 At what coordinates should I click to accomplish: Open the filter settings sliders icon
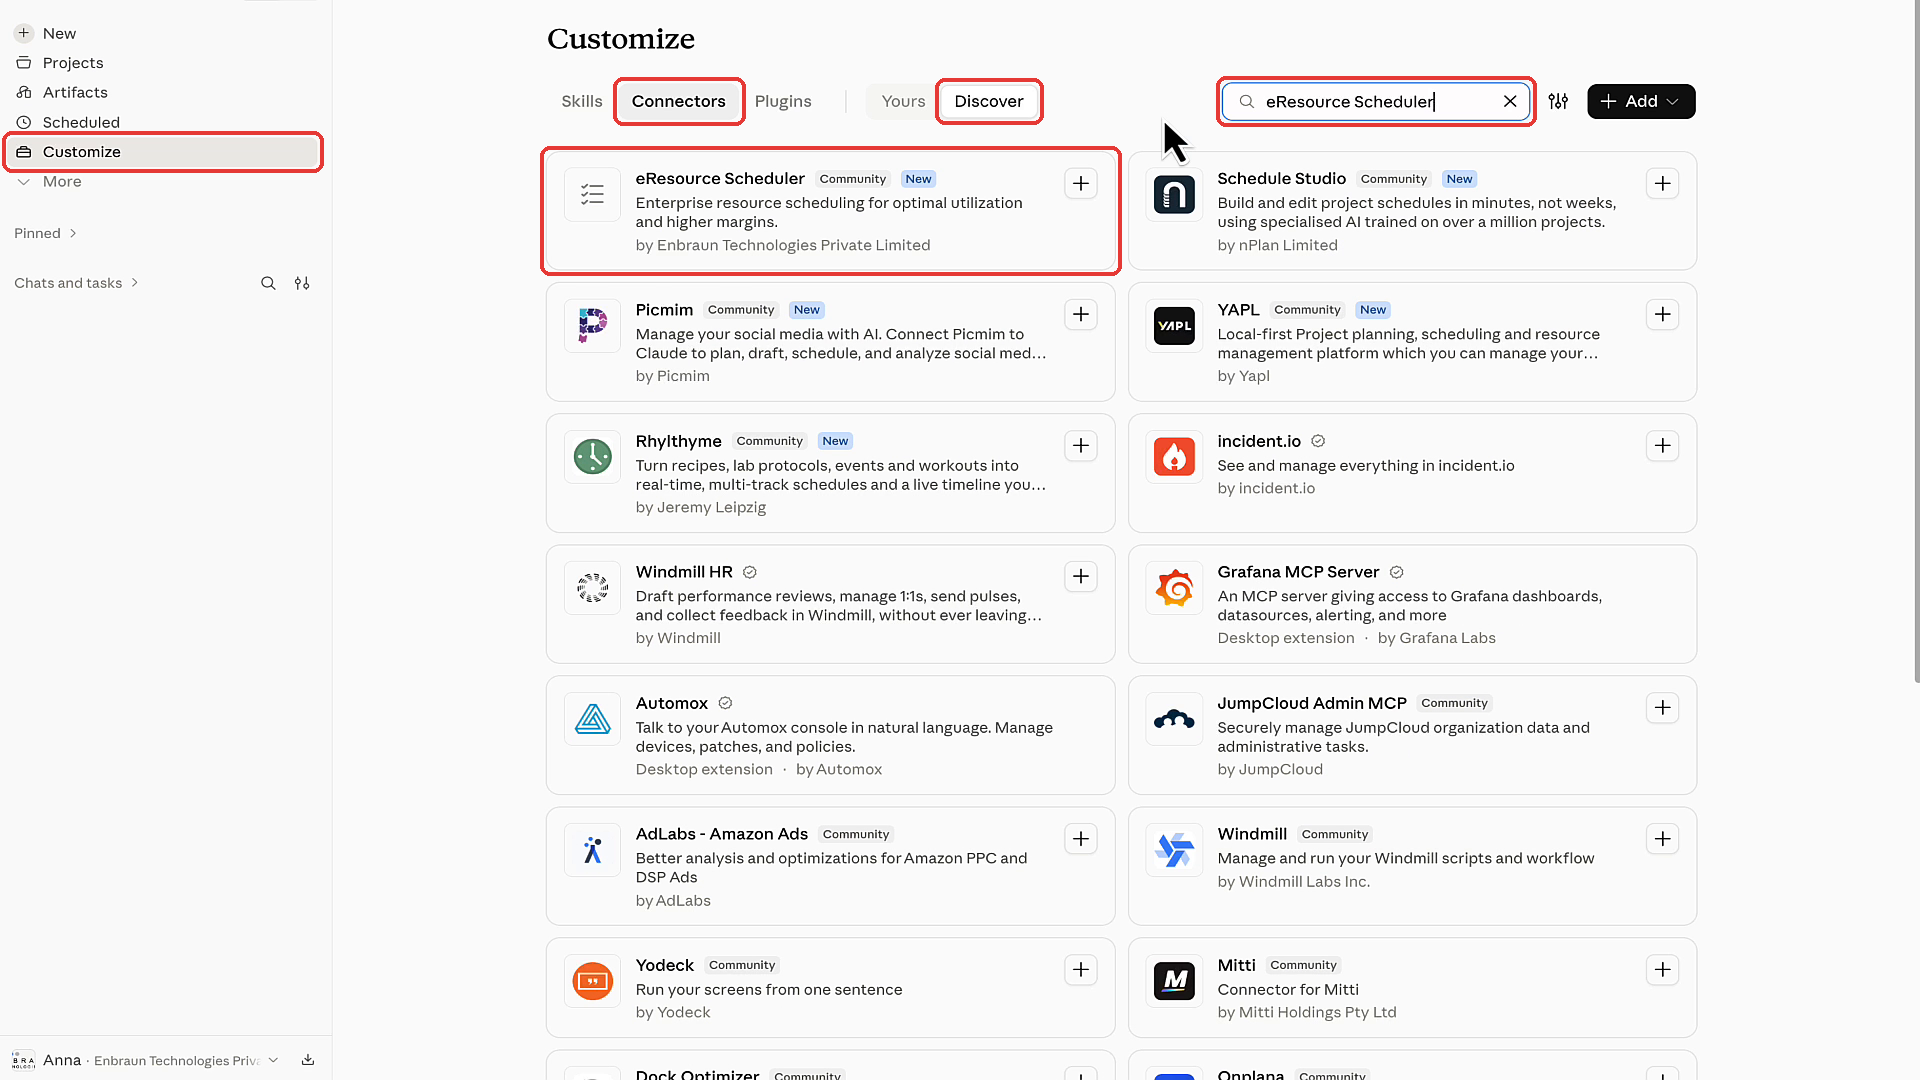click(x=1558, y=101)
